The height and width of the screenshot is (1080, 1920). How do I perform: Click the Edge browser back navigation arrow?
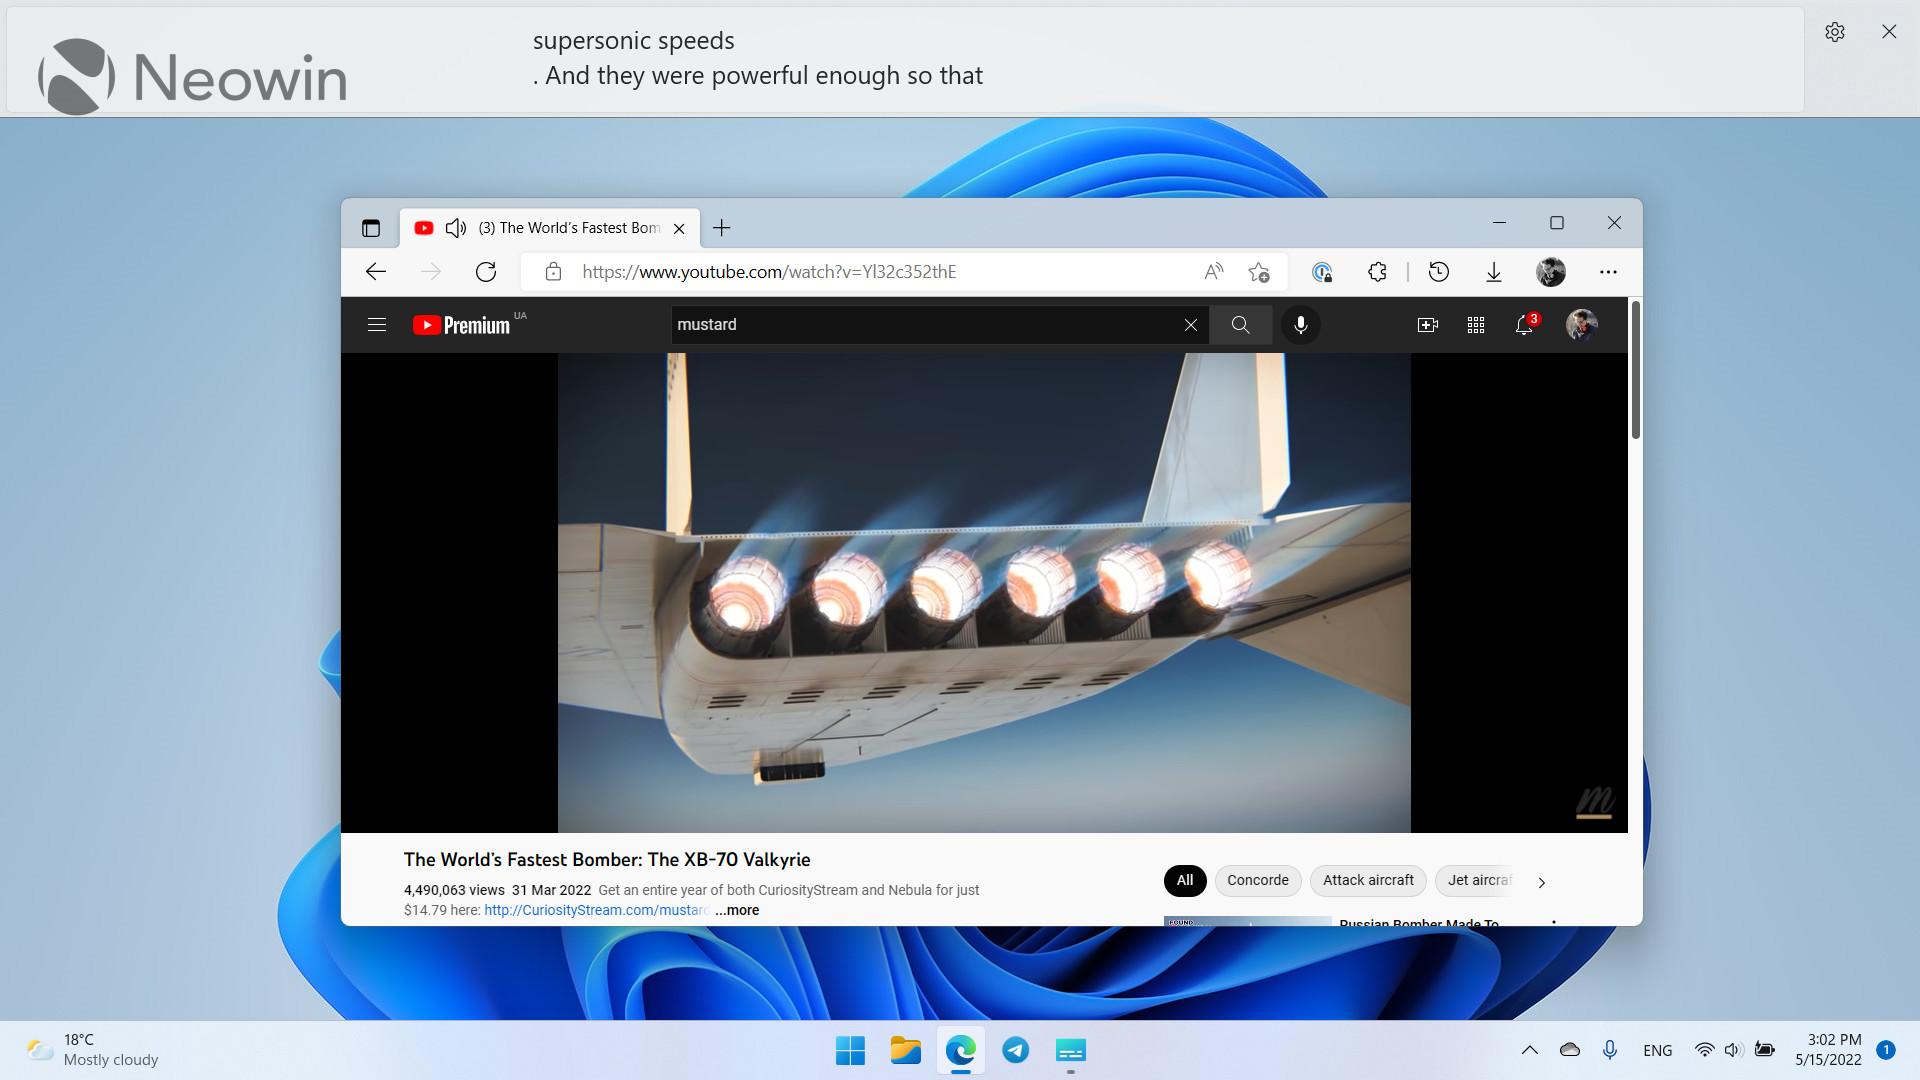point(377,272)
